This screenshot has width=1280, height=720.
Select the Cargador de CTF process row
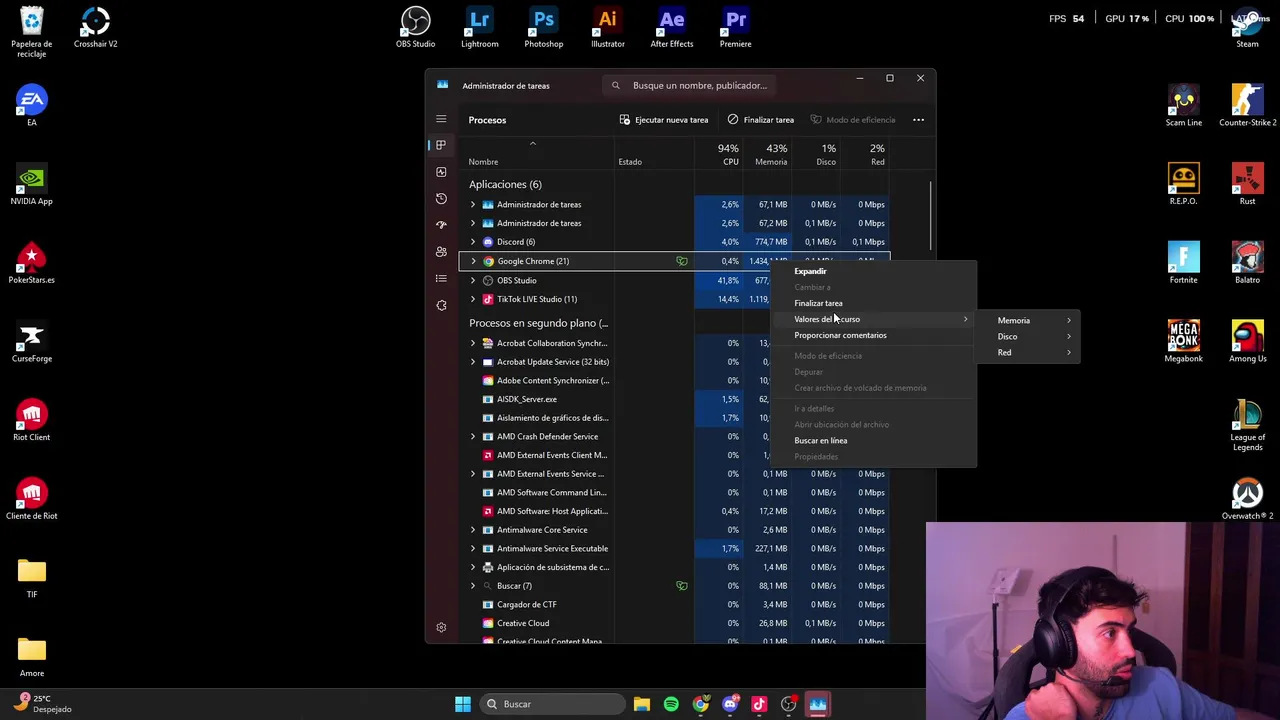pyautogui.click(x=675, y=604)
